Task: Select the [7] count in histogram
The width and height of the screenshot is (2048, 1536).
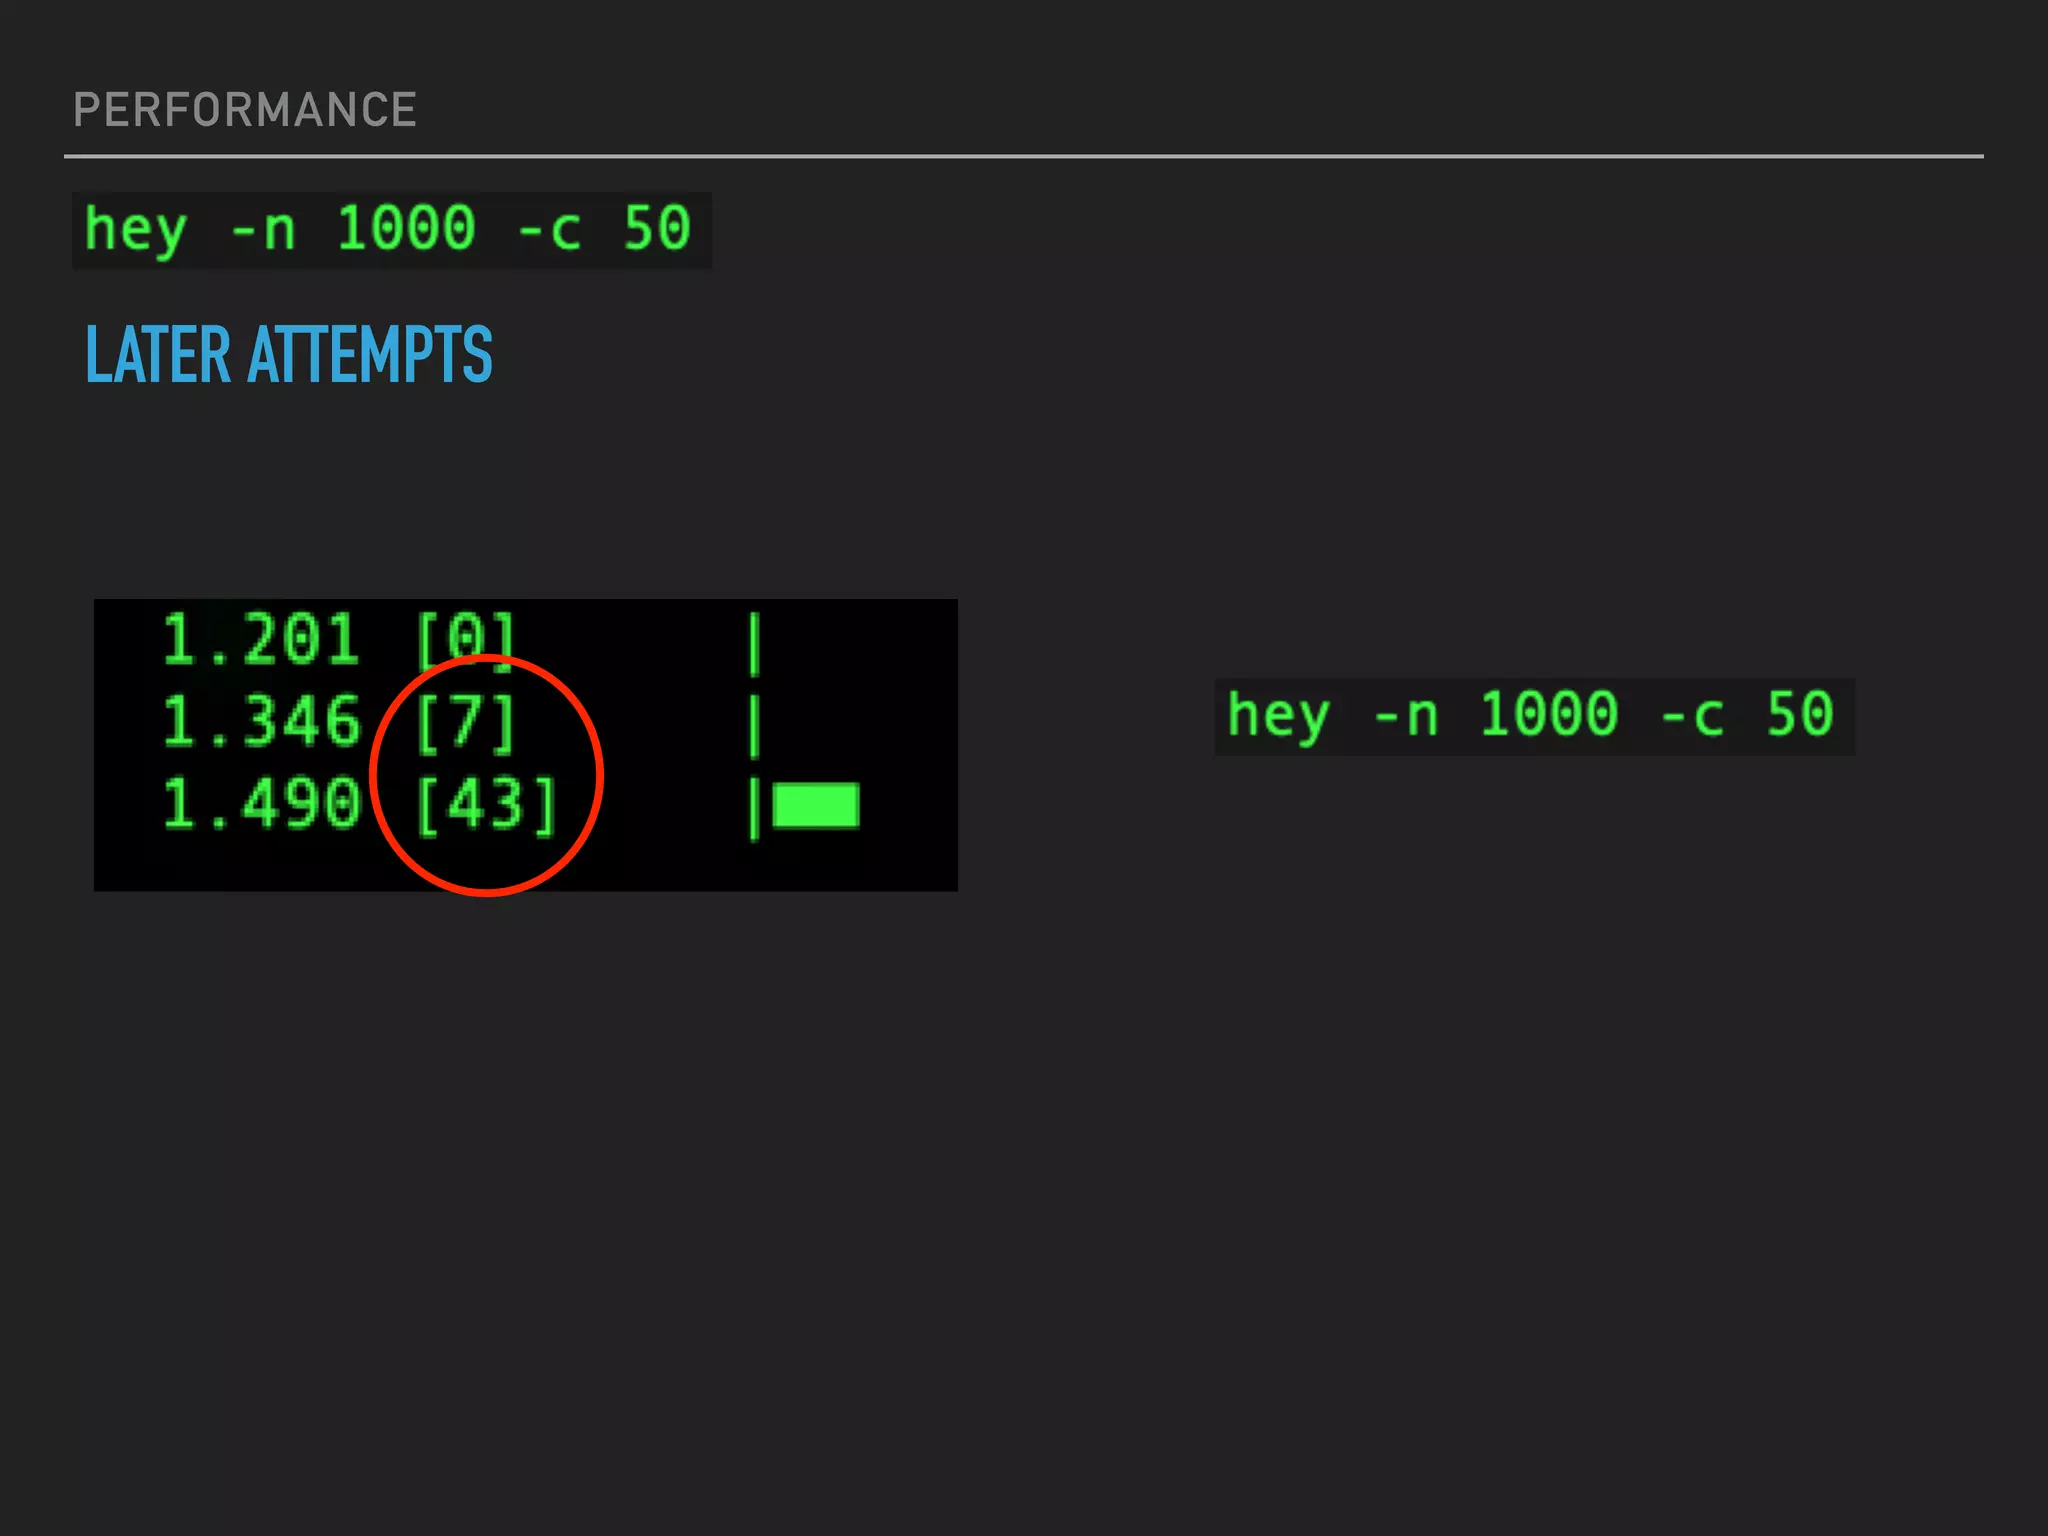Action: coord(466,722)
